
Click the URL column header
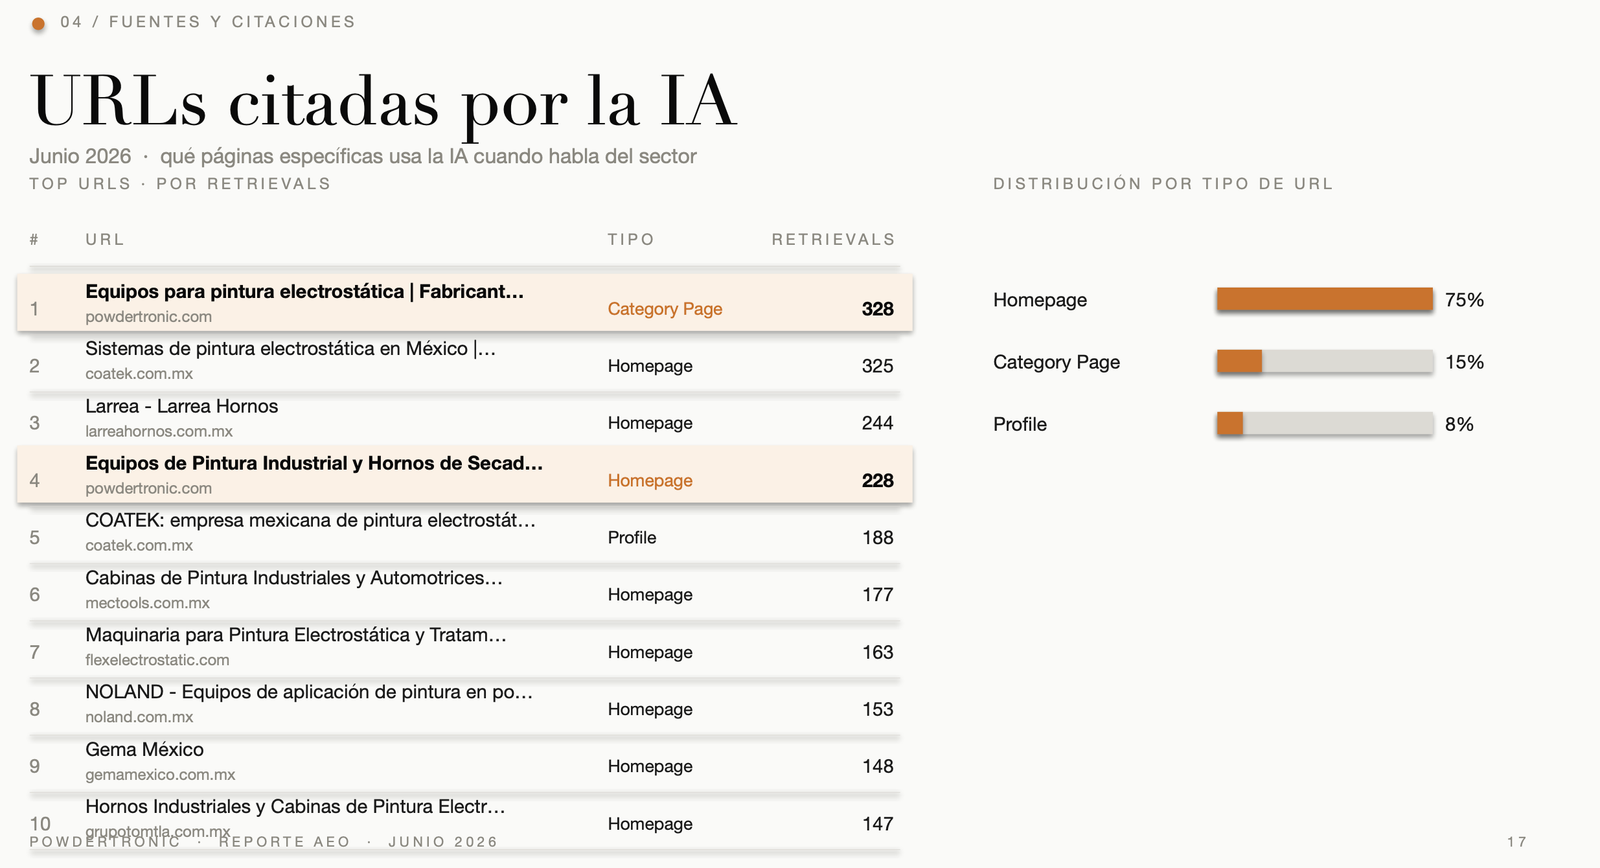point(105,240)
